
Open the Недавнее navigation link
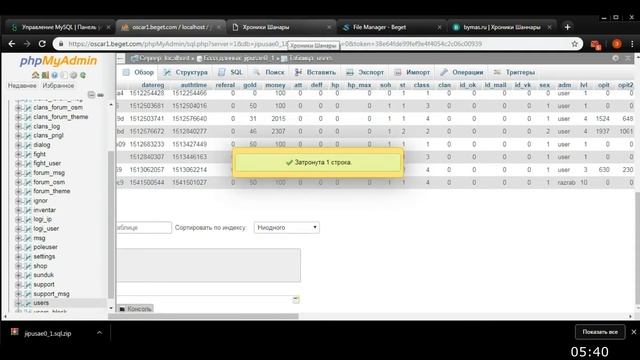tap(22, 86)
